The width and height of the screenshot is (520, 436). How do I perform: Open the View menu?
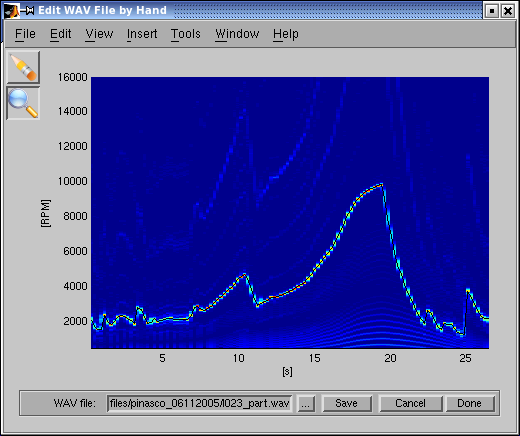pos(99,34)
